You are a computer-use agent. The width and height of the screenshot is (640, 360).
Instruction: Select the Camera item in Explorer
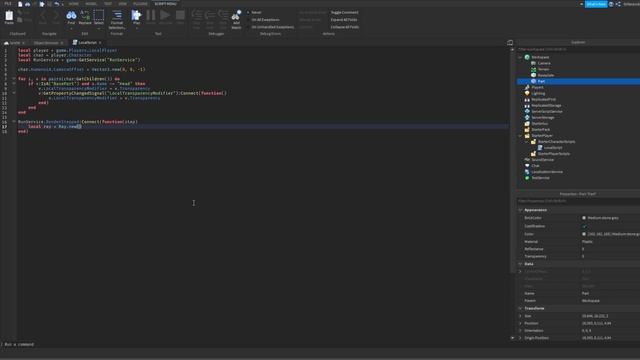(544, 63)
